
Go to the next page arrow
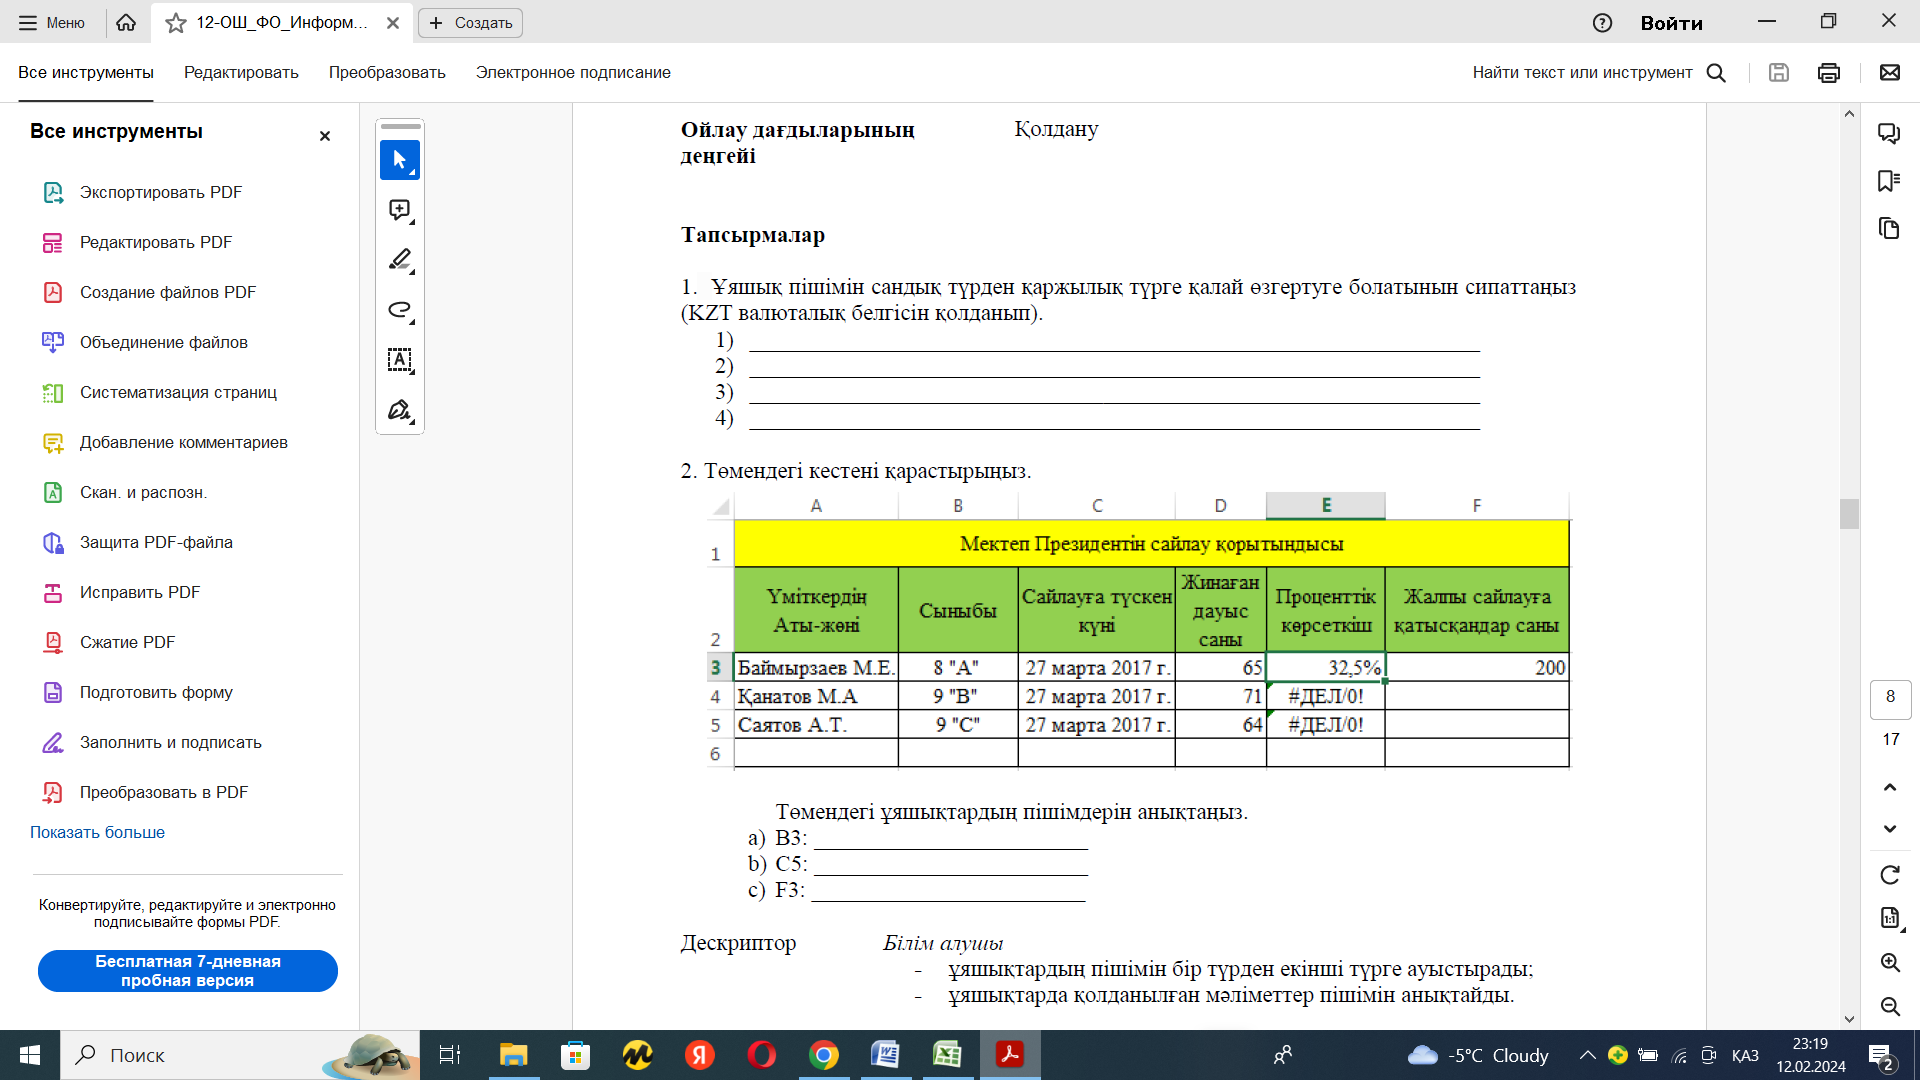(1890, 829)
